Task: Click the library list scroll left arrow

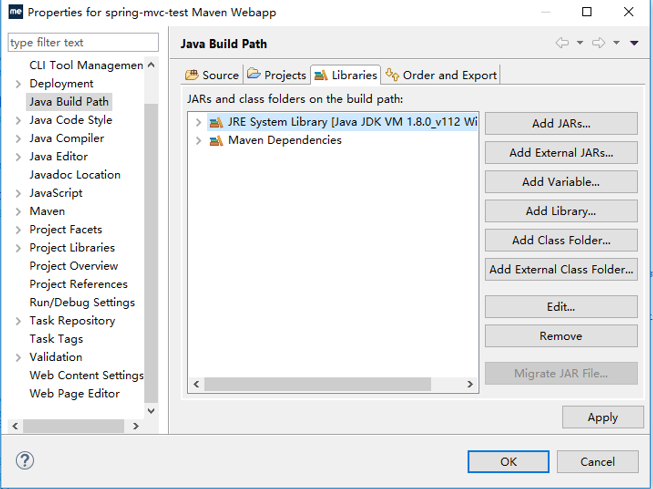Action: (x=197, y=384)
